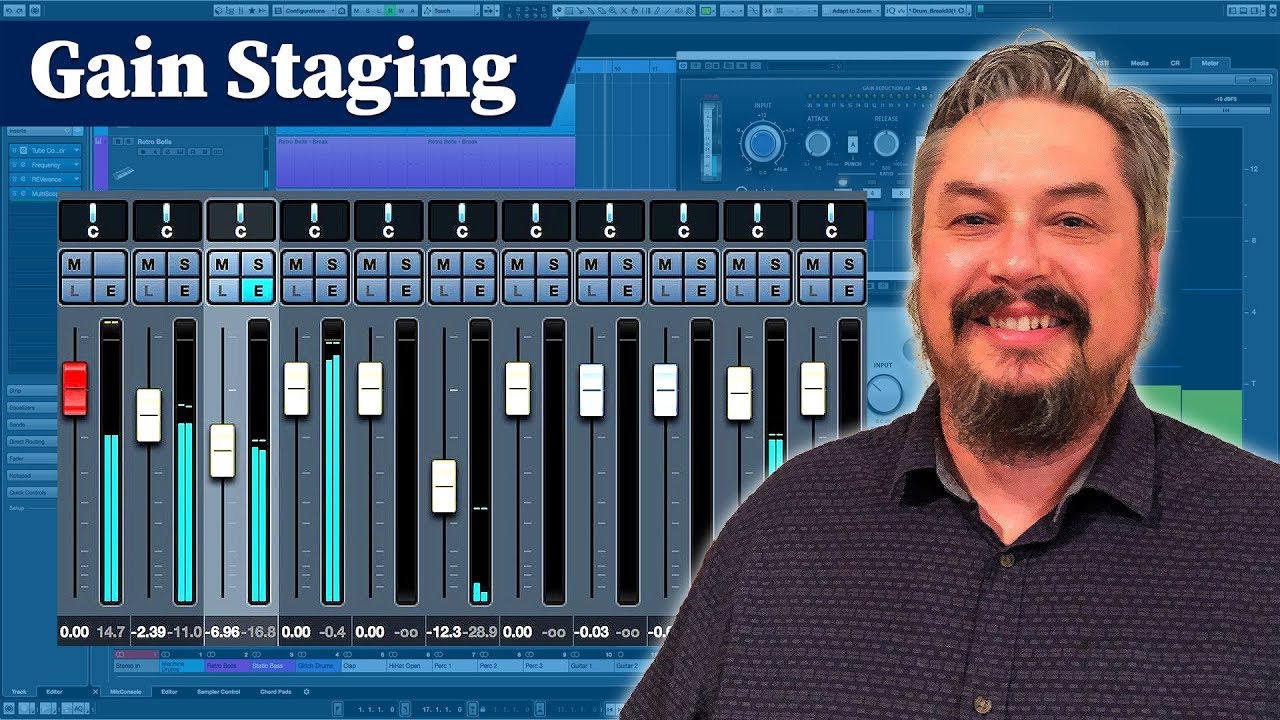
Task: Expand the Fader inspector section
Action: point(32,458)
